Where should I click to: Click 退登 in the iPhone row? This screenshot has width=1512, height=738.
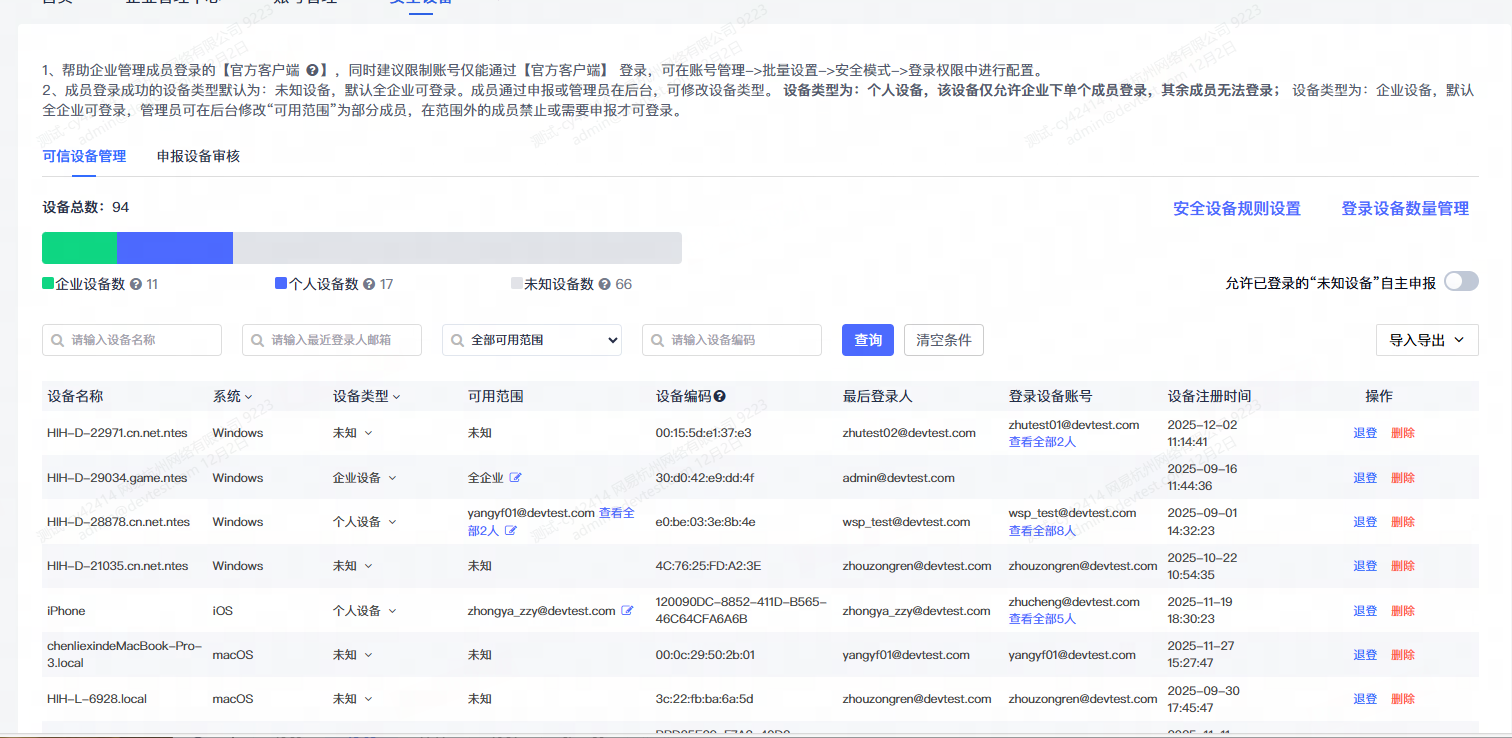tap(1365, 611)
